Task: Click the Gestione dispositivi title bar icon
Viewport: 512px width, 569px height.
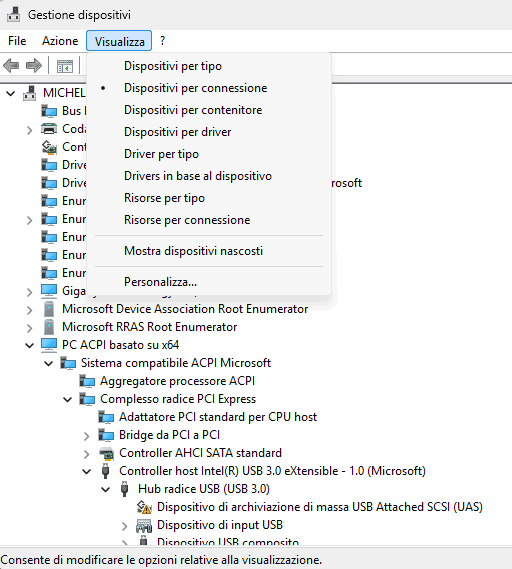Action: 14,15
